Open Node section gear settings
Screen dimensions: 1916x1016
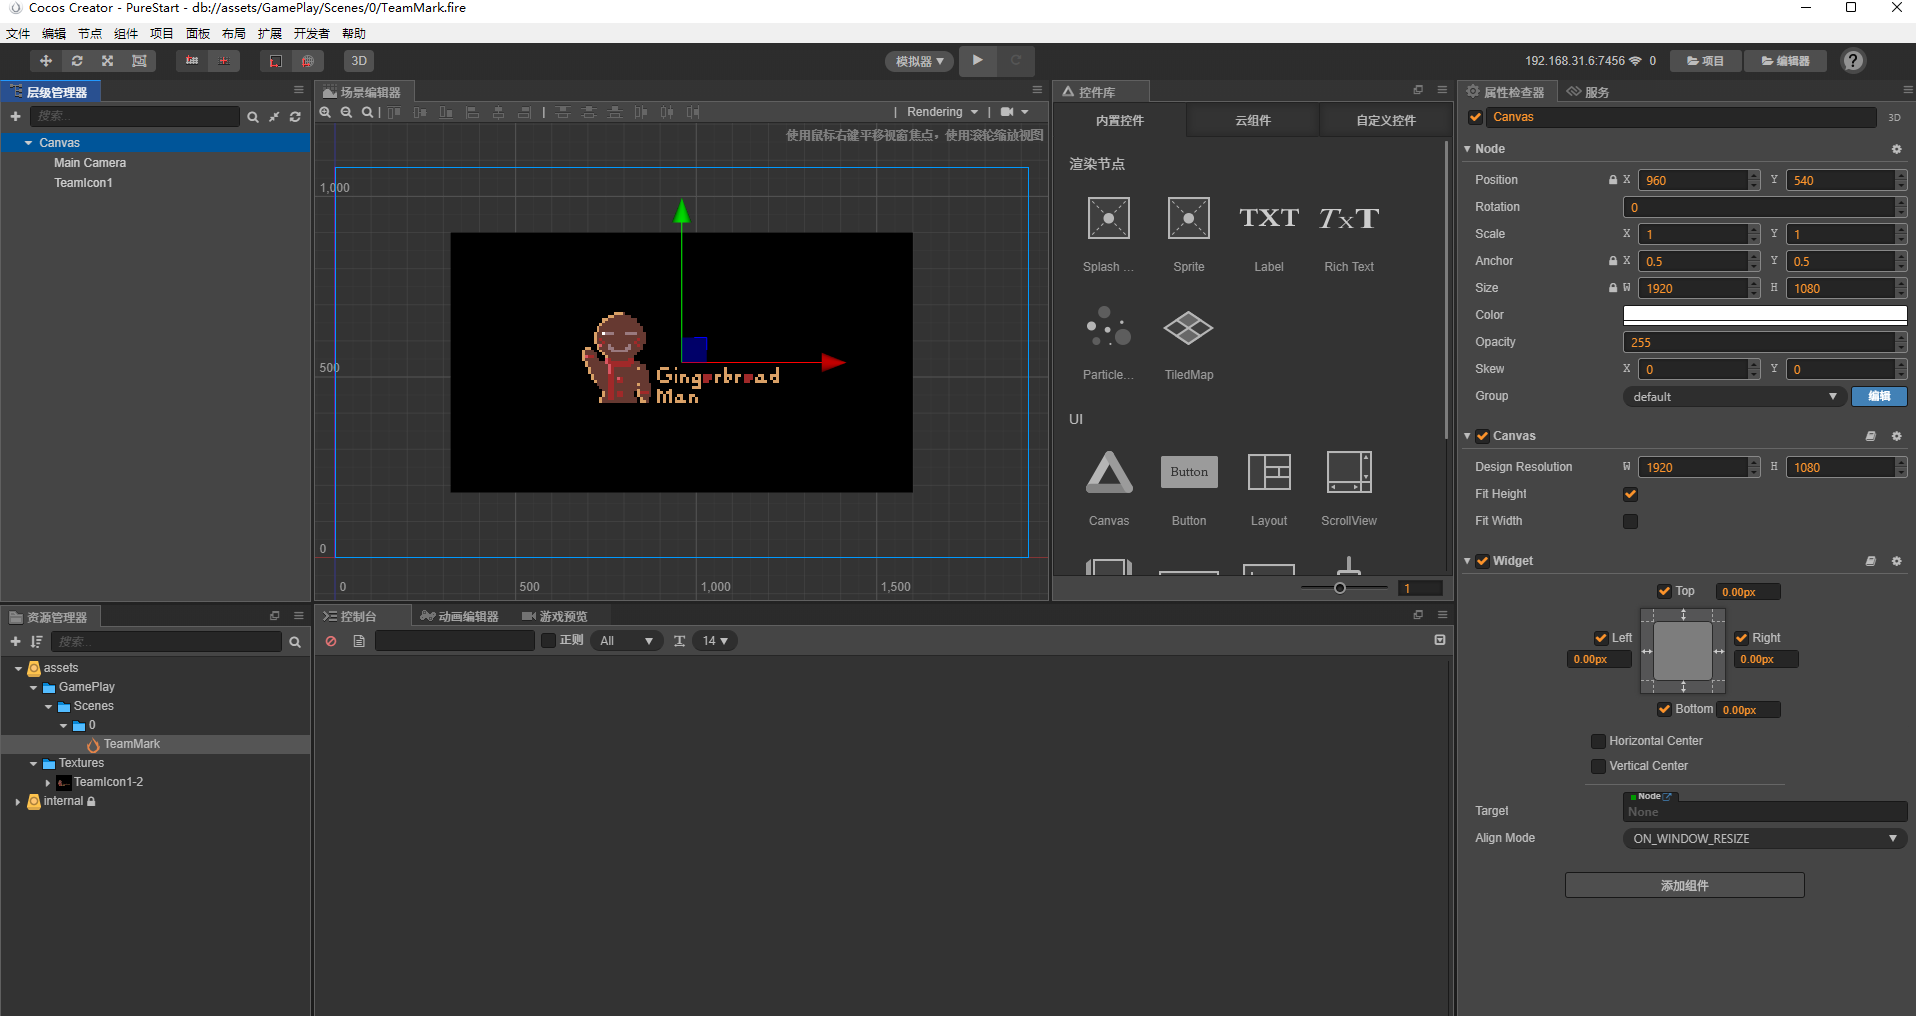tap(1896, 149)
